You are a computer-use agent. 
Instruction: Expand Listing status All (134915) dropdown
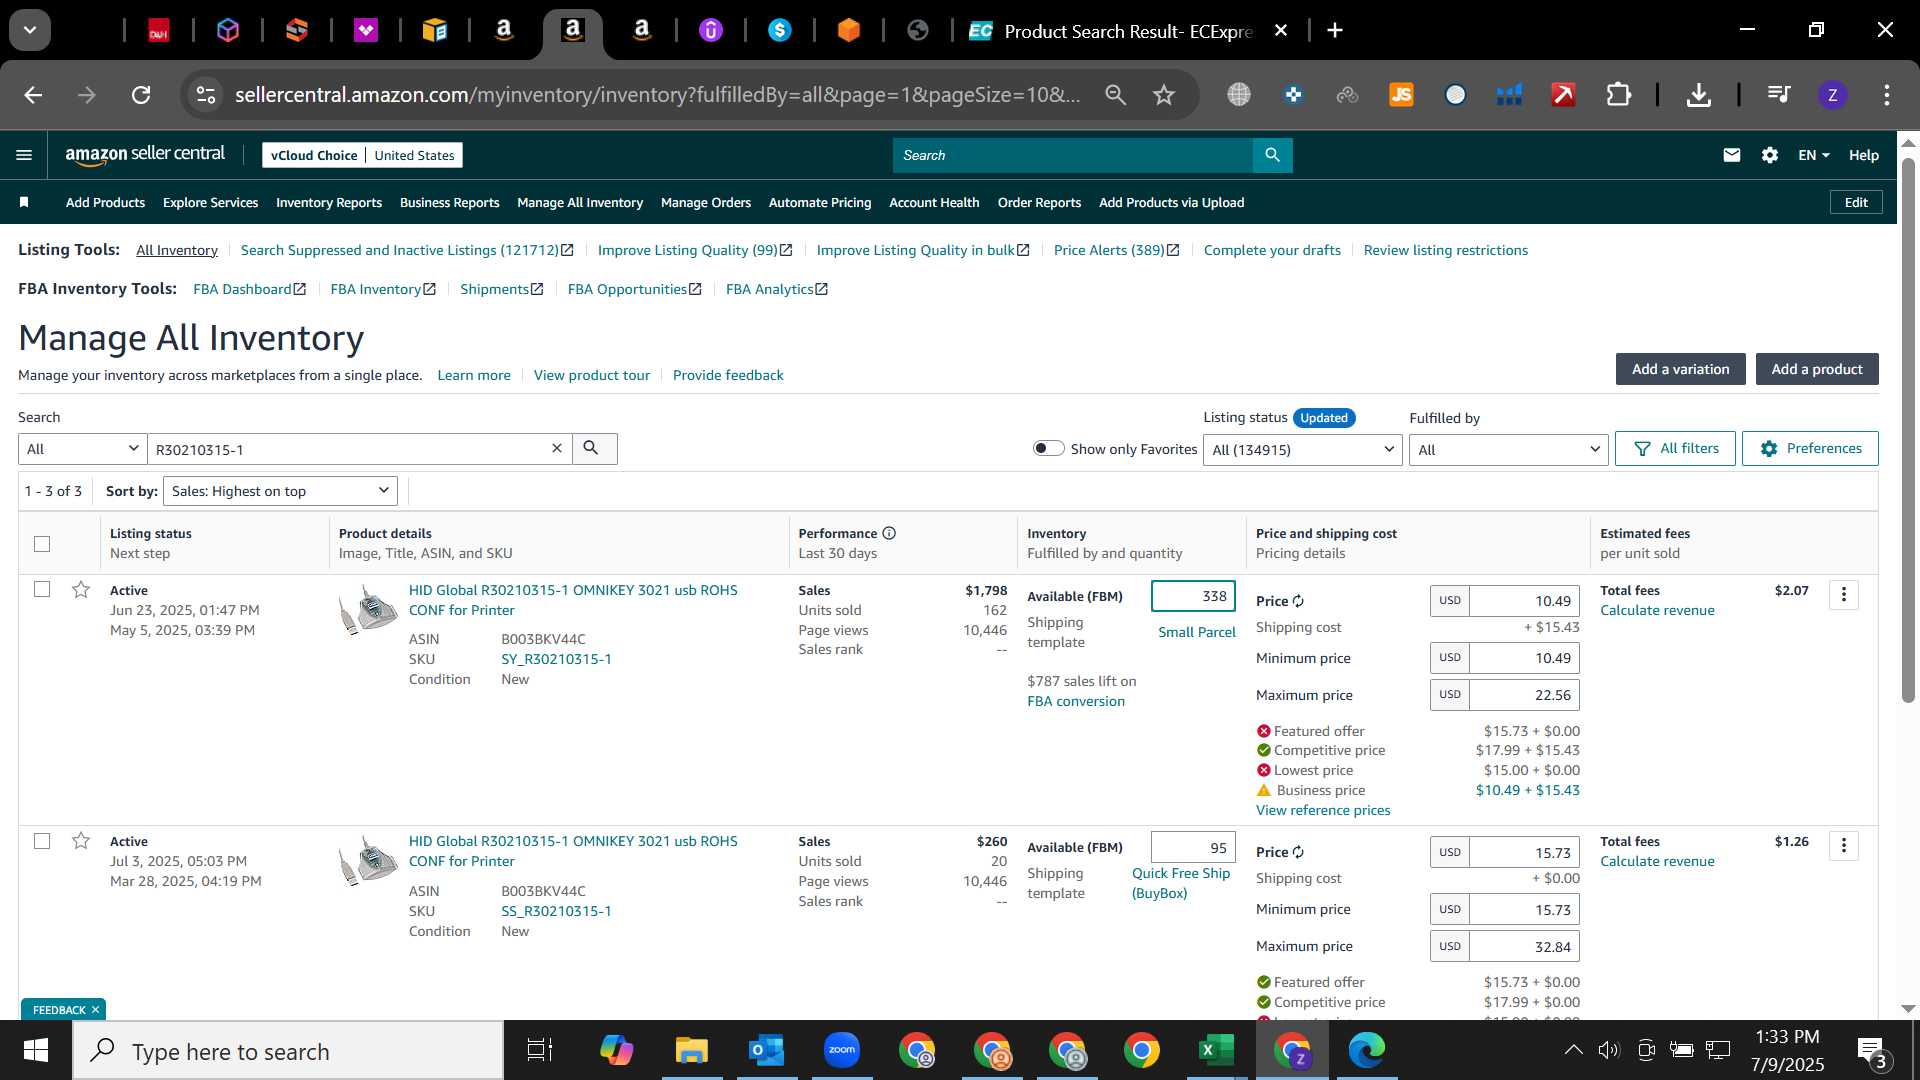tap(1302, 449)
